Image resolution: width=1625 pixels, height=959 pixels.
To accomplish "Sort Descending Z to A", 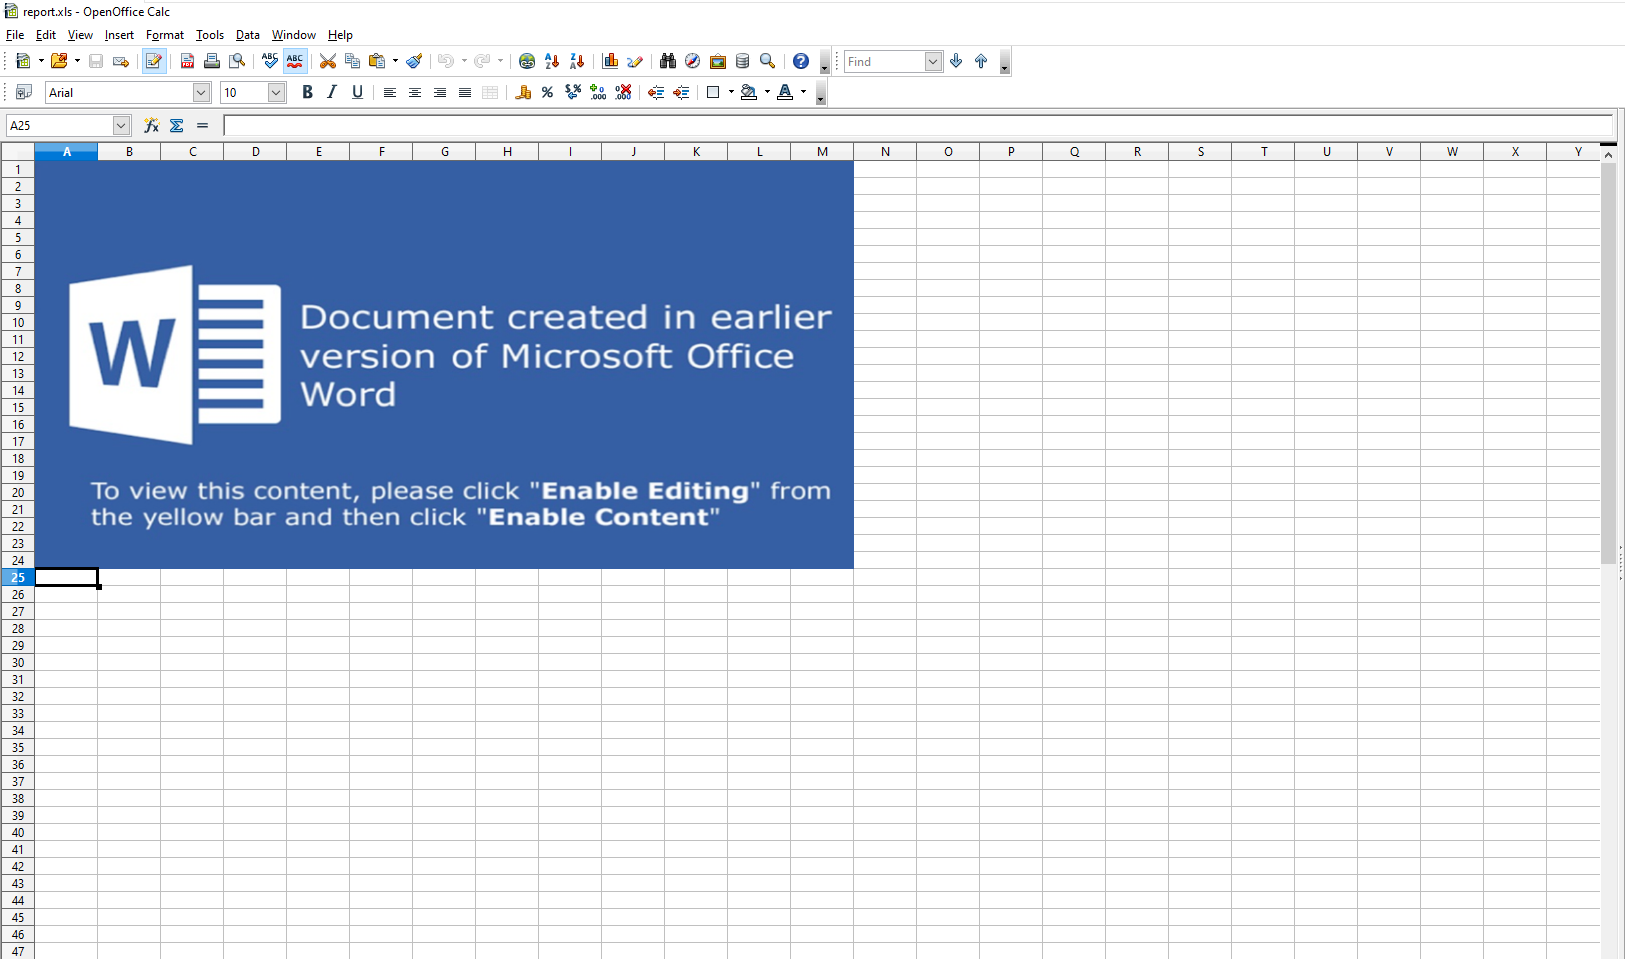I will coord(577,61).
